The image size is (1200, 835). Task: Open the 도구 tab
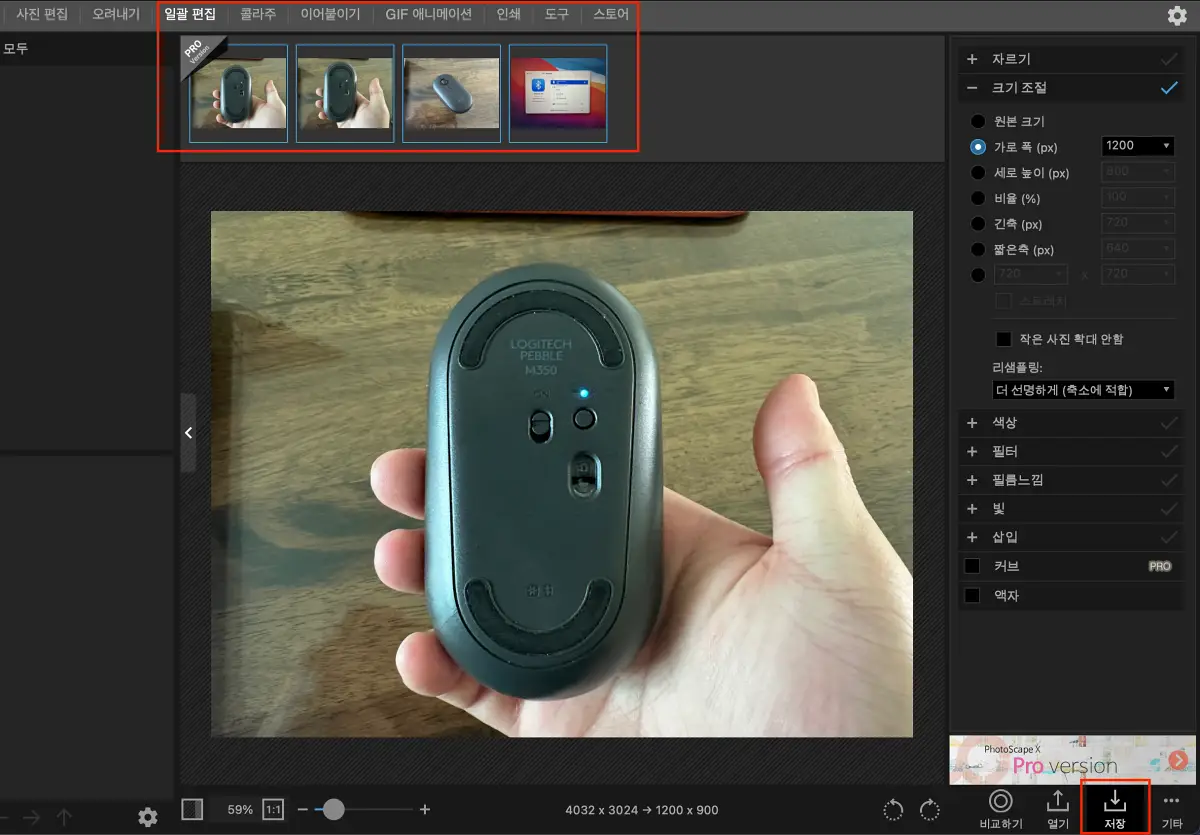[x=557, y=15]
